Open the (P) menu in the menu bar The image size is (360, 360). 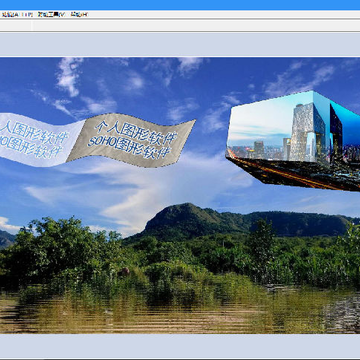(28, 14)
